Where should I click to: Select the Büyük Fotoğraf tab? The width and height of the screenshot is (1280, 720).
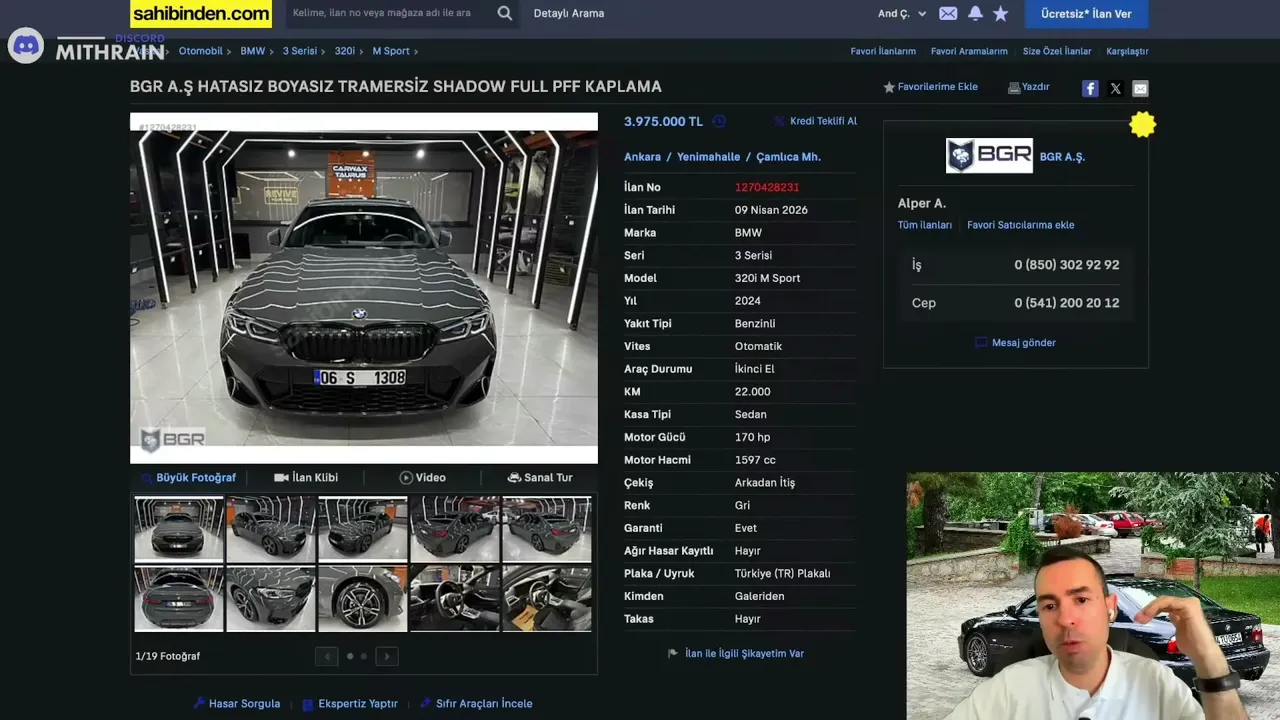(x=188, y=478)
